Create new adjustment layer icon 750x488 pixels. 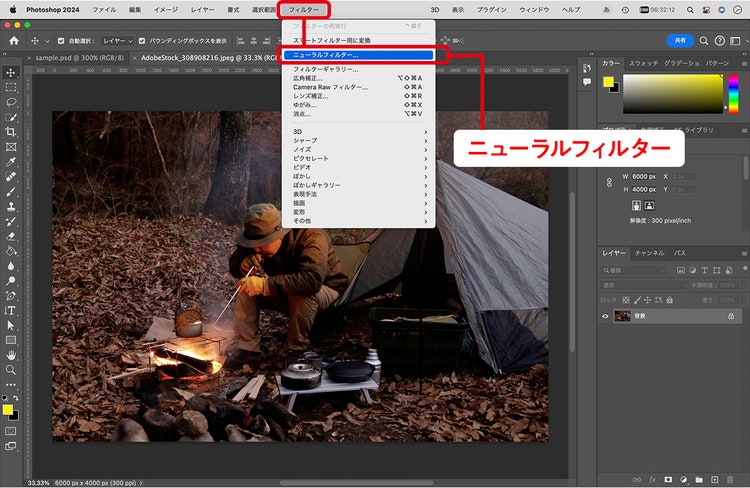click(684, 479)
